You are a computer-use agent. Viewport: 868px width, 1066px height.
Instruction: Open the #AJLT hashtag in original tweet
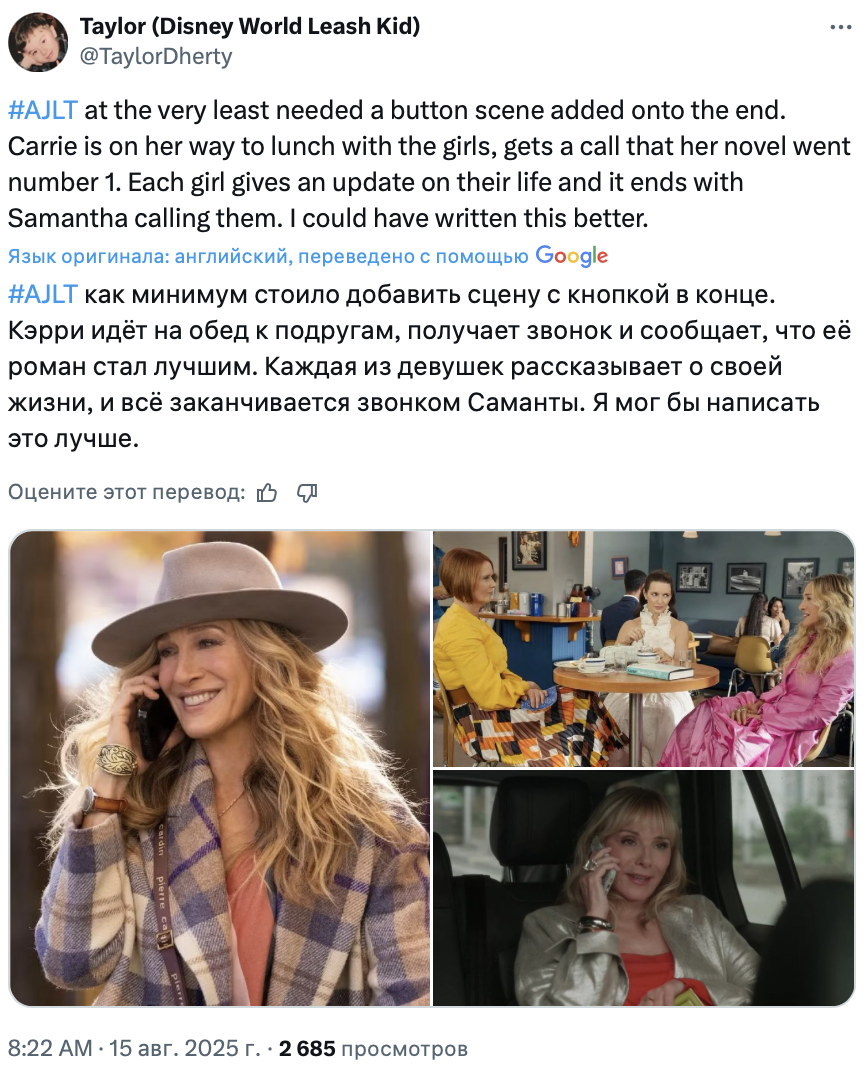(43, 110)
